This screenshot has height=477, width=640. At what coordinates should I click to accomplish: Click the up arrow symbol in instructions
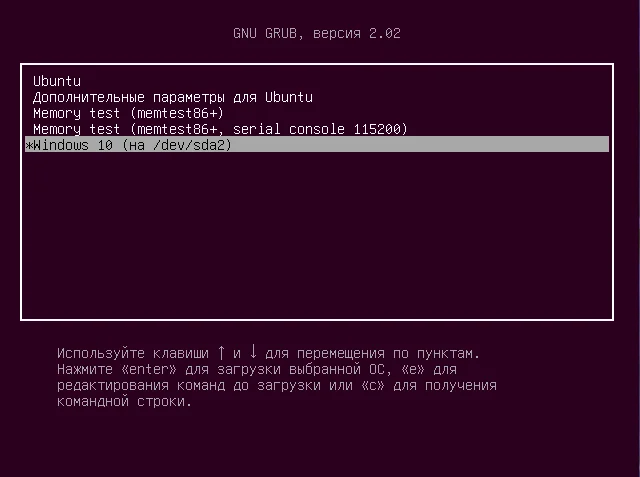click(221, 353)
